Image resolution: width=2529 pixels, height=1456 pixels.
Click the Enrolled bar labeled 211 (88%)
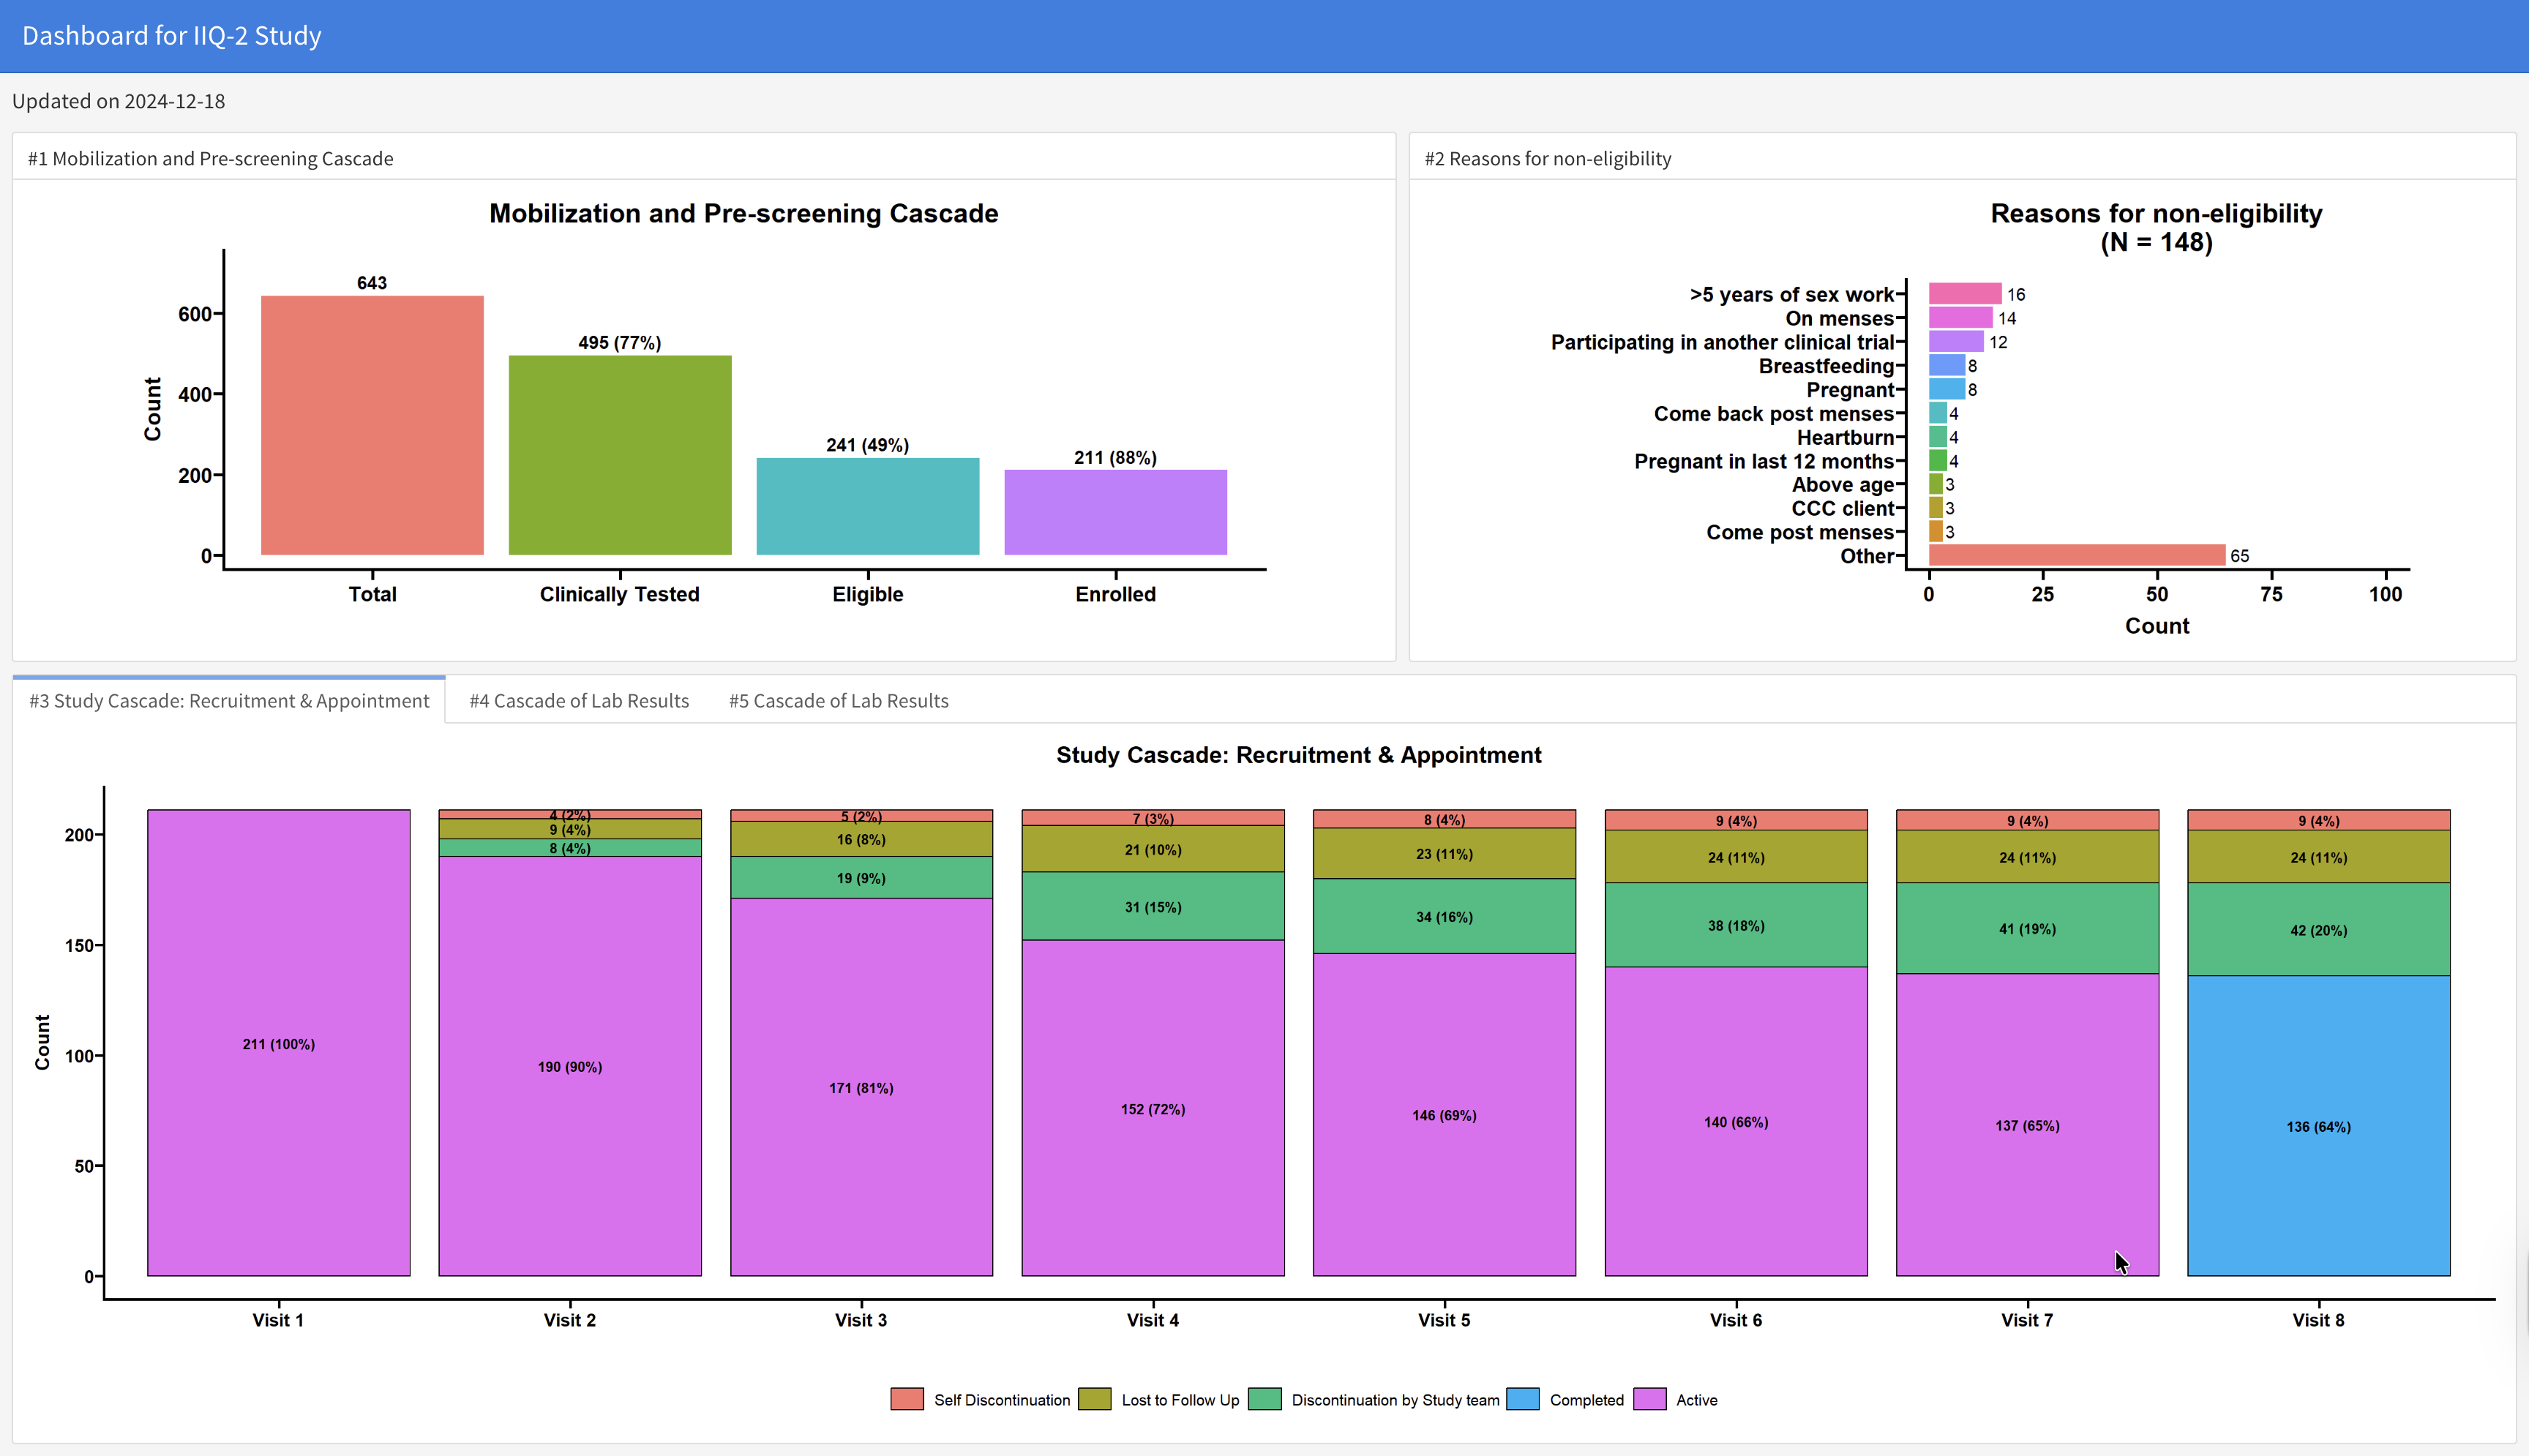tap(1115, 512)
